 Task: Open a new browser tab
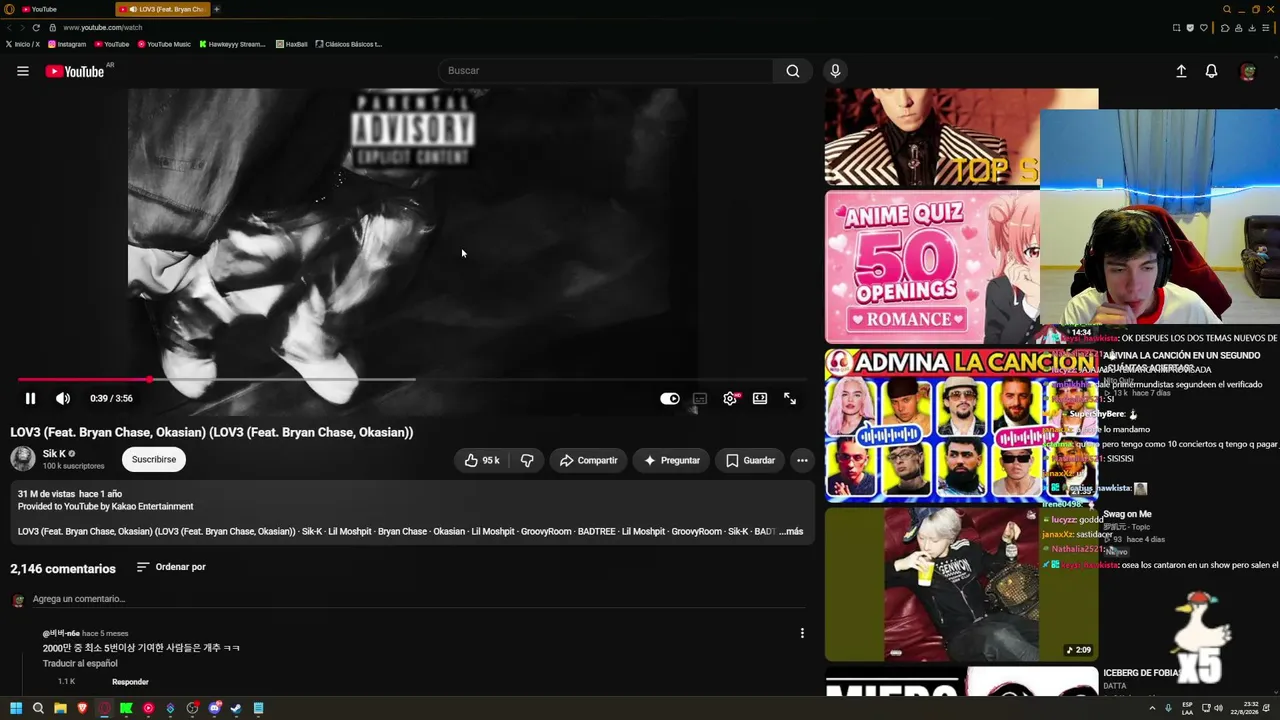[x=217, y=9]
